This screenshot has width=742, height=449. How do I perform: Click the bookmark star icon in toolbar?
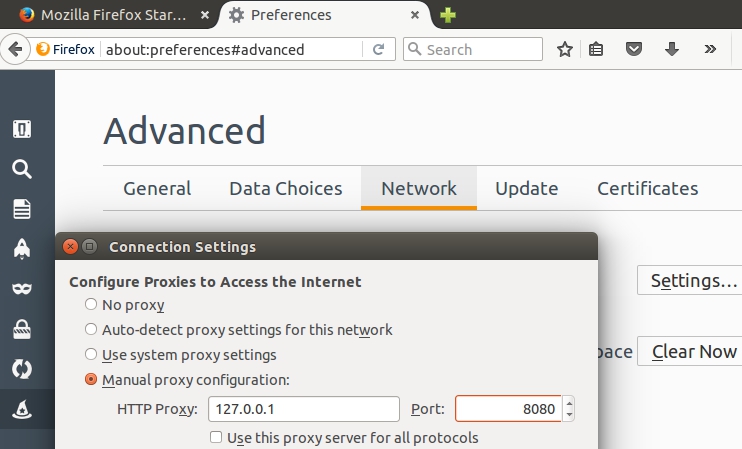tap(565, 49)
